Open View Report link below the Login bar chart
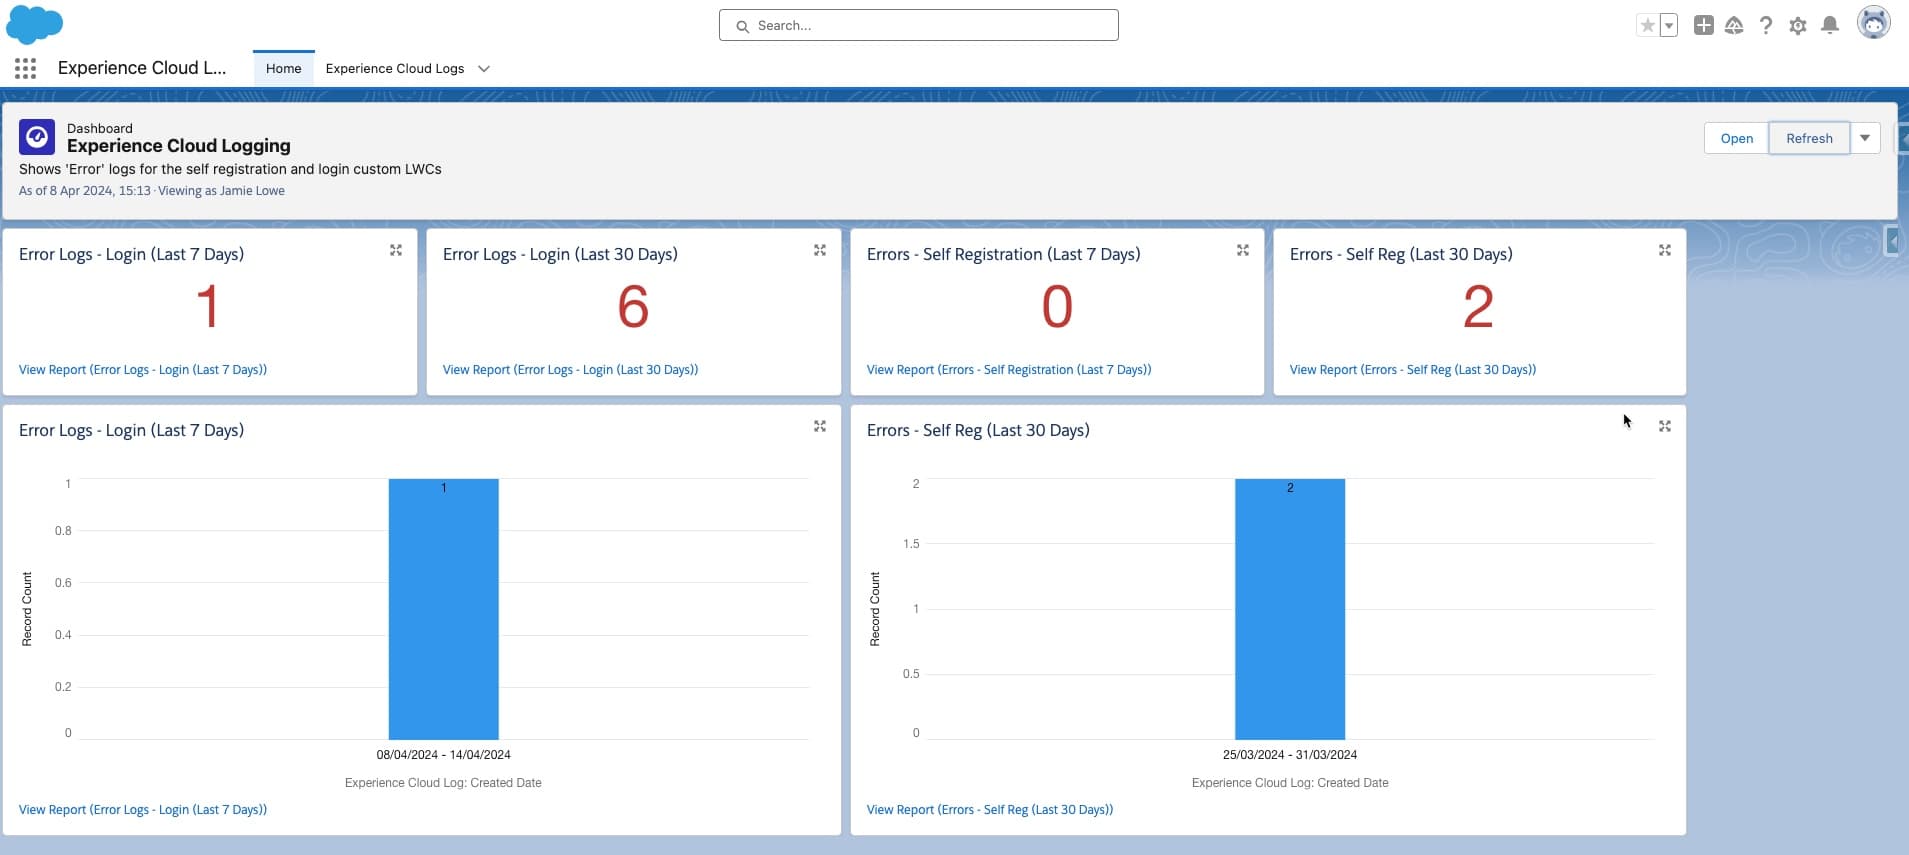The image size is (1909, 855). coord(143,810)
